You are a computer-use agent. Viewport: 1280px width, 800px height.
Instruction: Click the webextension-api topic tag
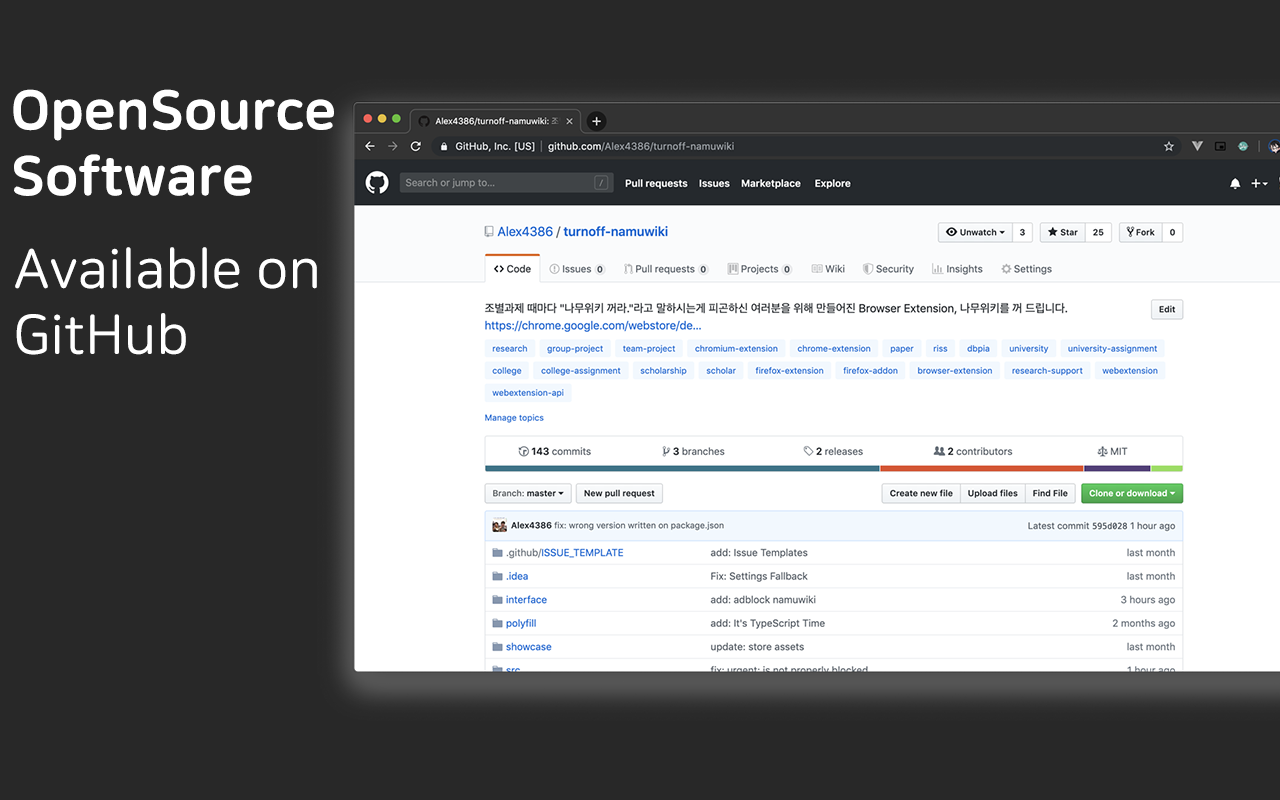(528, 393)
